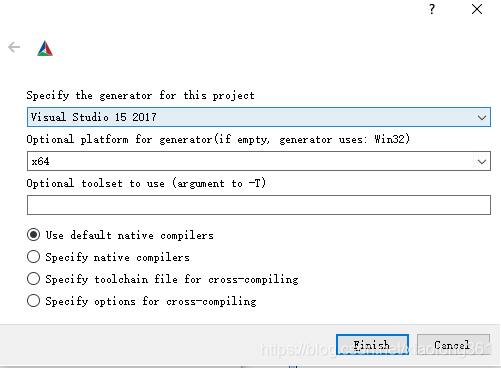This screenshot has width=501, height=368.
Task: Select Use default native compilers radio button
Action: click(x=33, y=235)
